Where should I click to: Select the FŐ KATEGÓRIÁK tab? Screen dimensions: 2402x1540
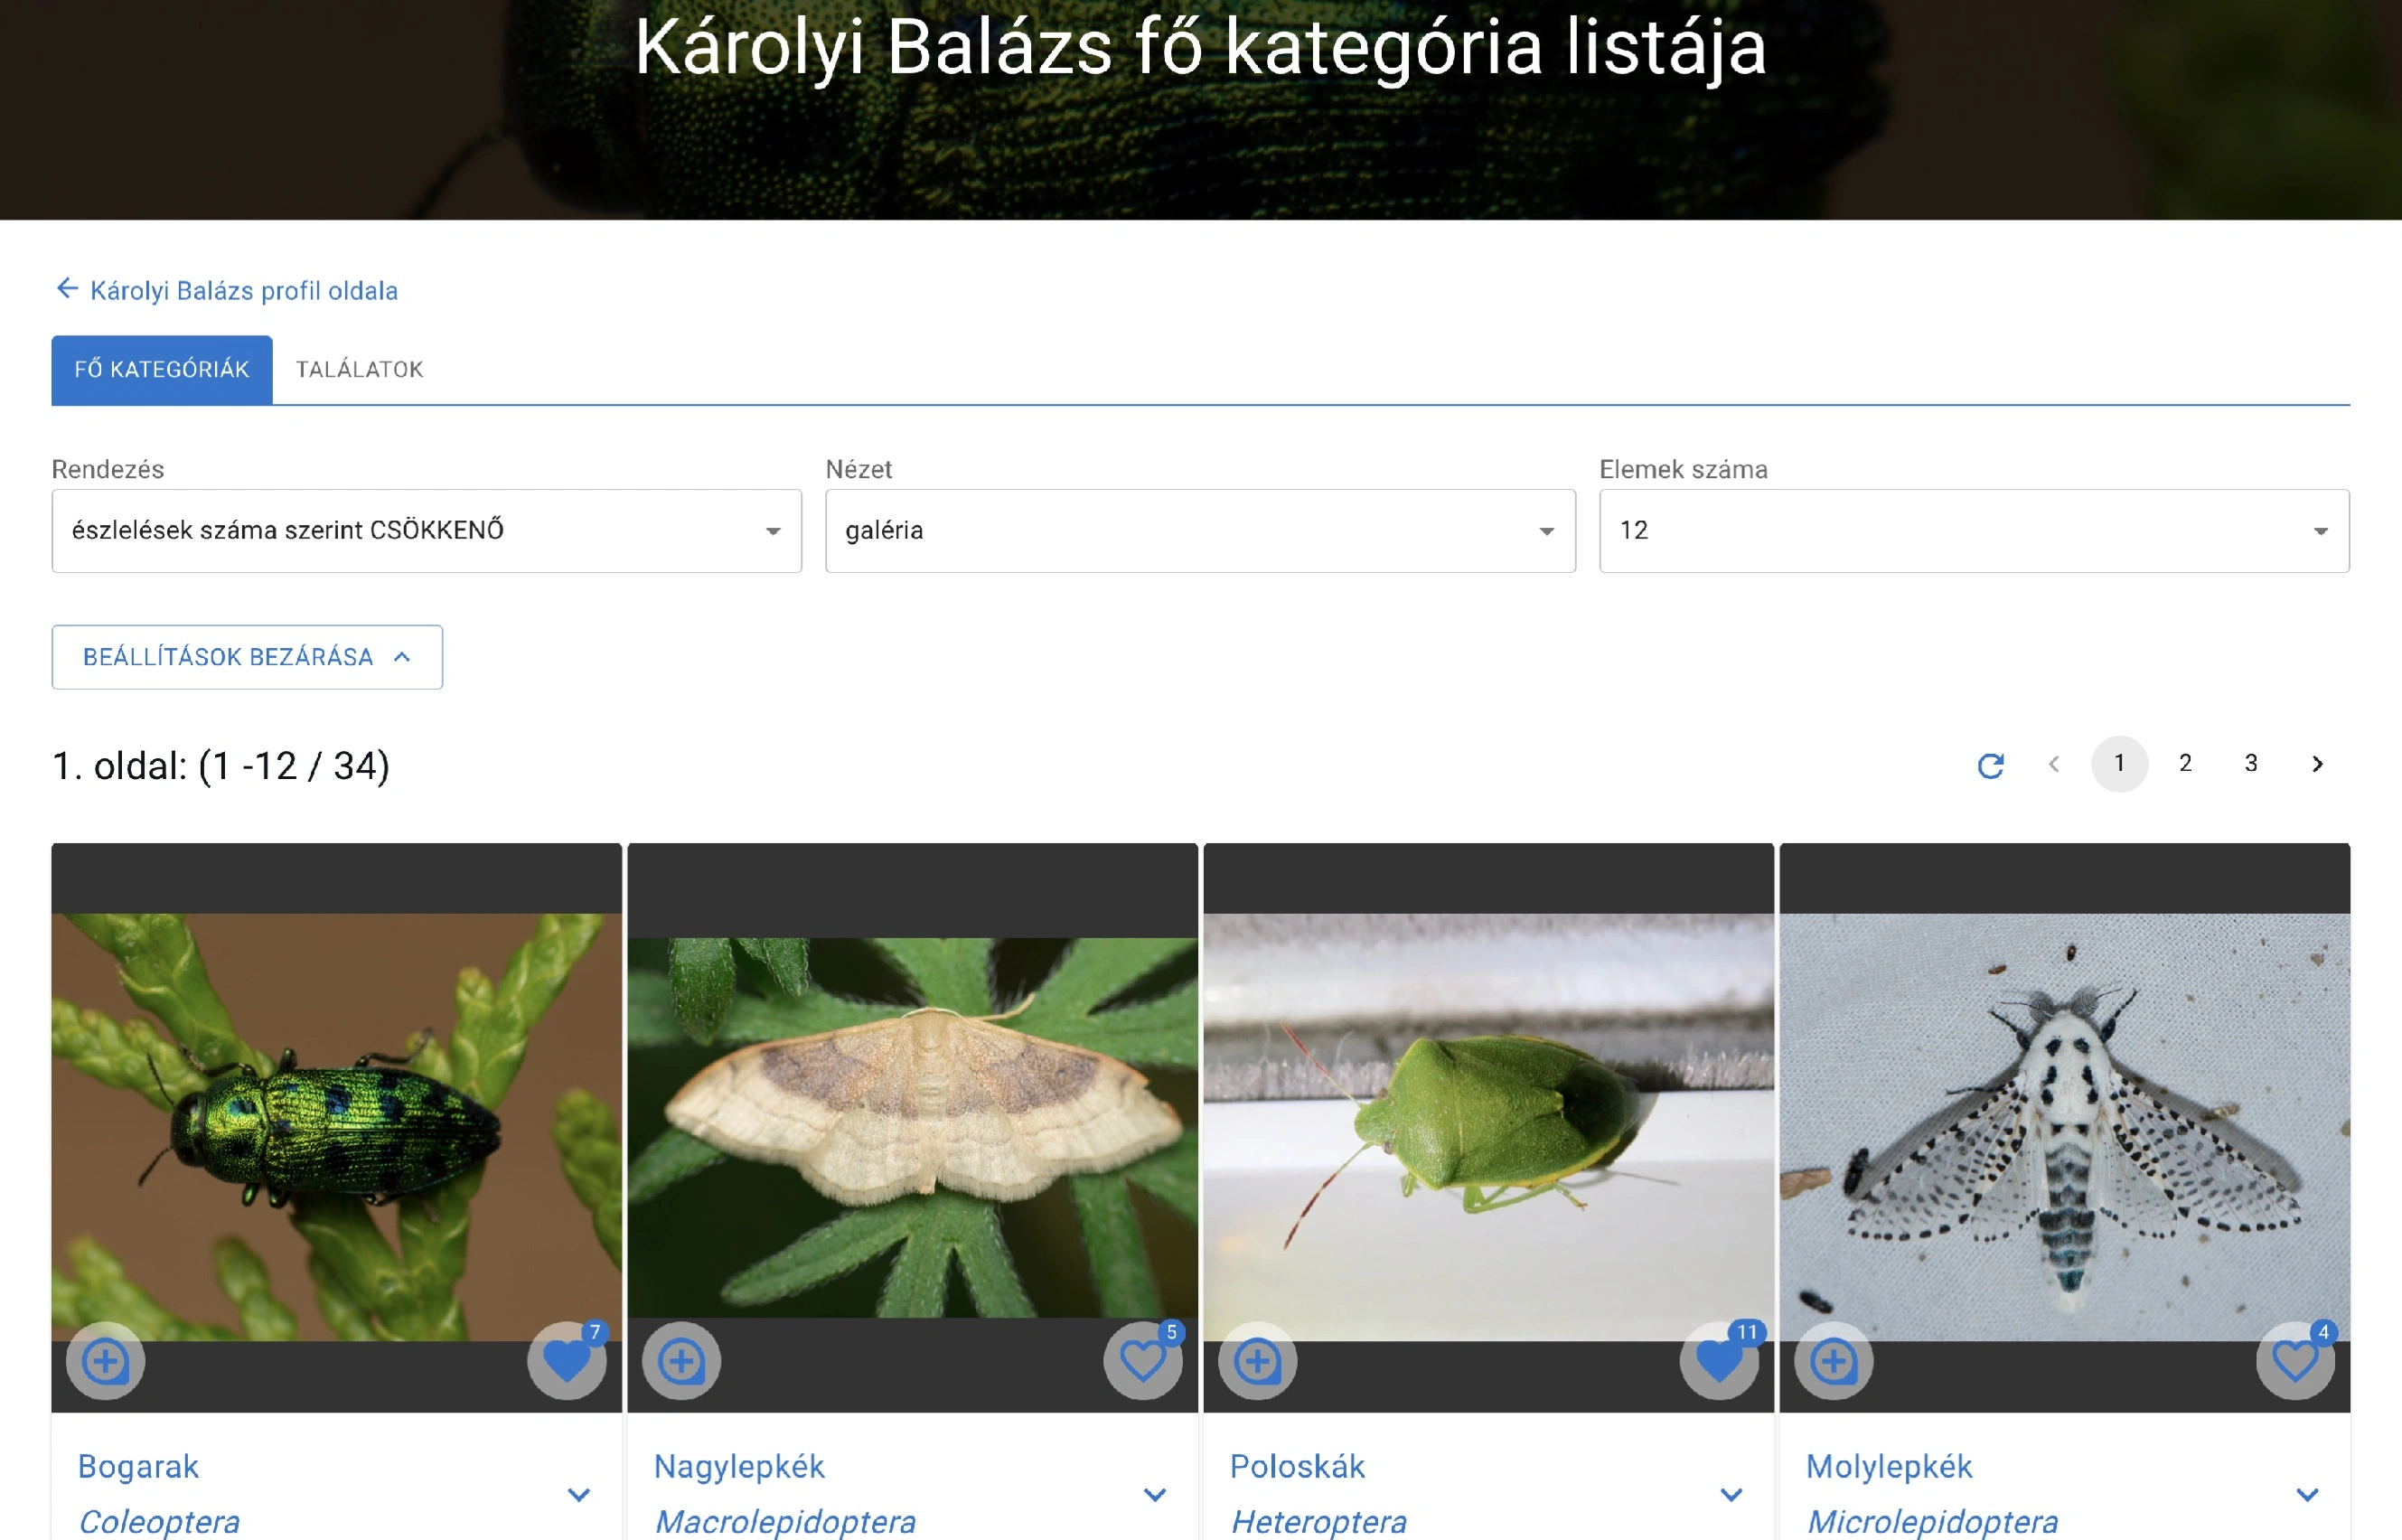click(161, 370)
